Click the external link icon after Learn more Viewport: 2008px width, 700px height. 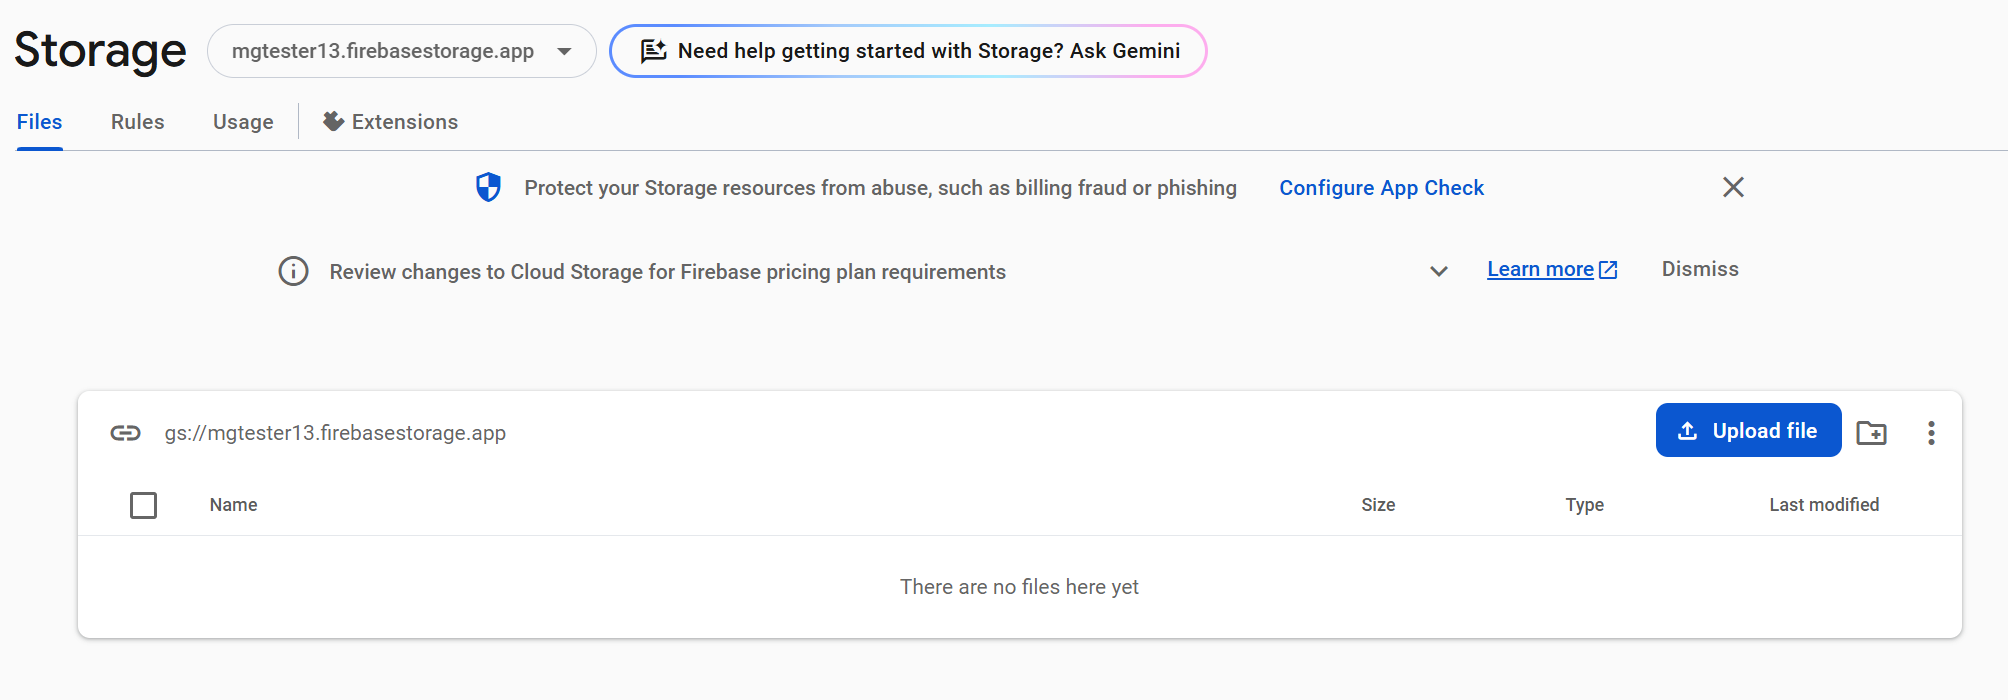[1608, 270]
